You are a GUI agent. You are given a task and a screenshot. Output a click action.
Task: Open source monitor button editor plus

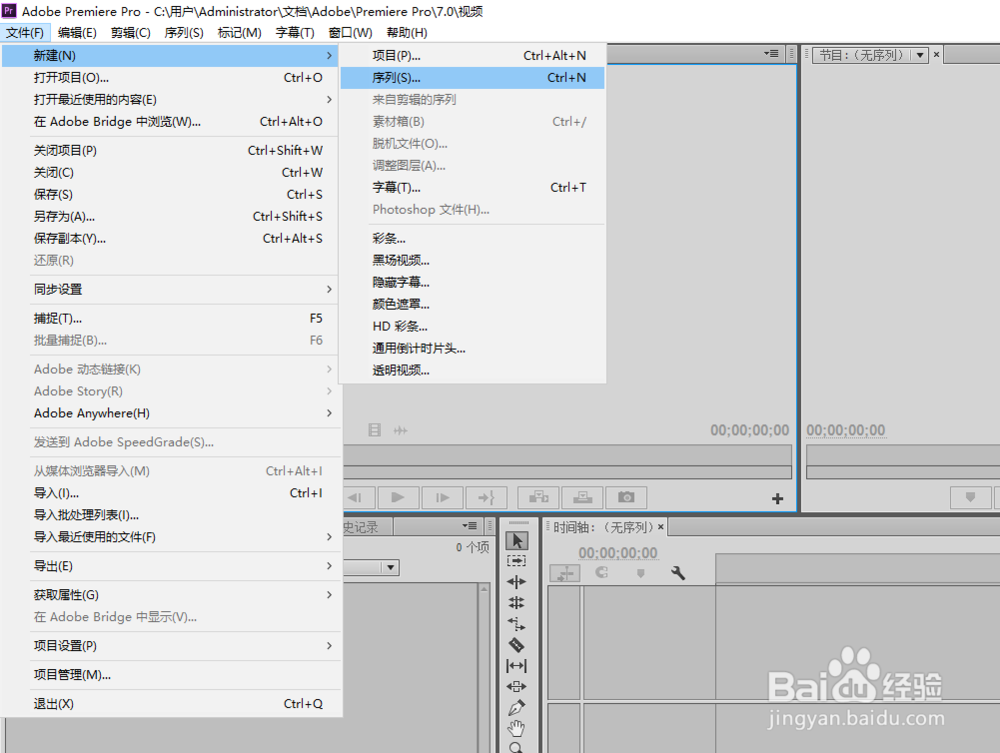[777, 499]
